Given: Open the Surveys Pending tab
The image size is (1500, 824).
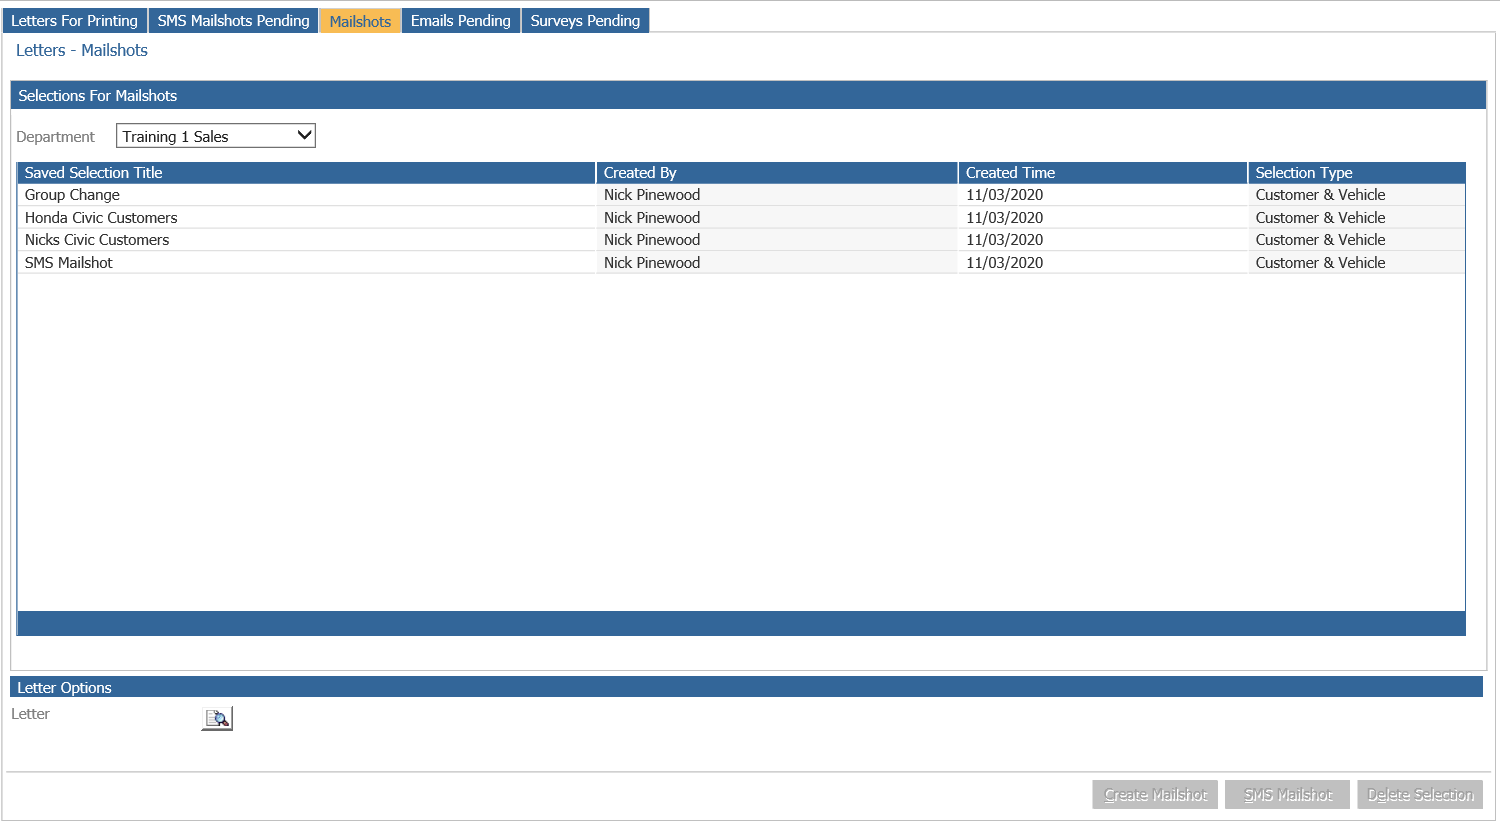Looking at the screenshot, I should (x=585, y=21).
